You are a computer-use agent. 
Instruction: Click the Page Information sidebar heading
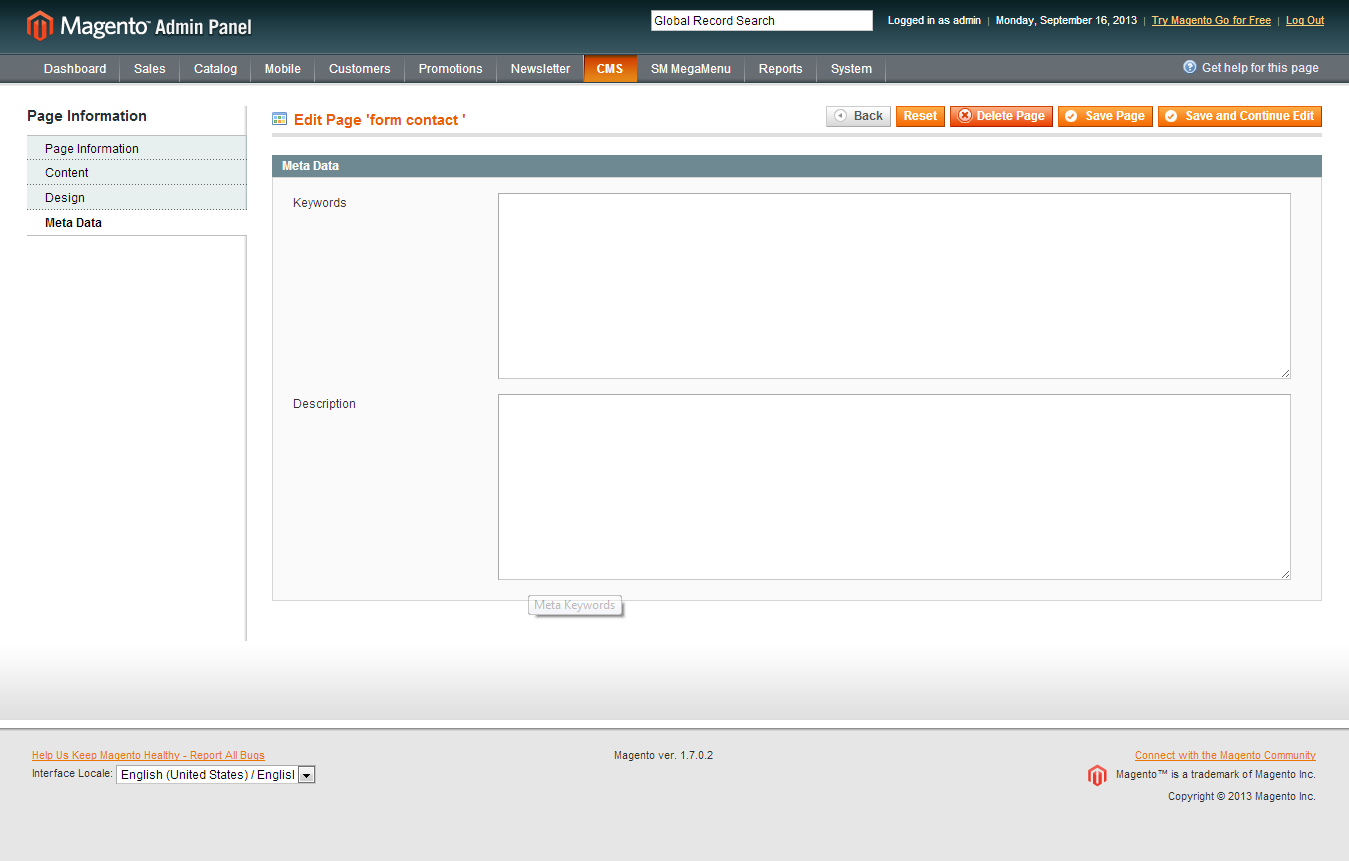tap(87, 116)
